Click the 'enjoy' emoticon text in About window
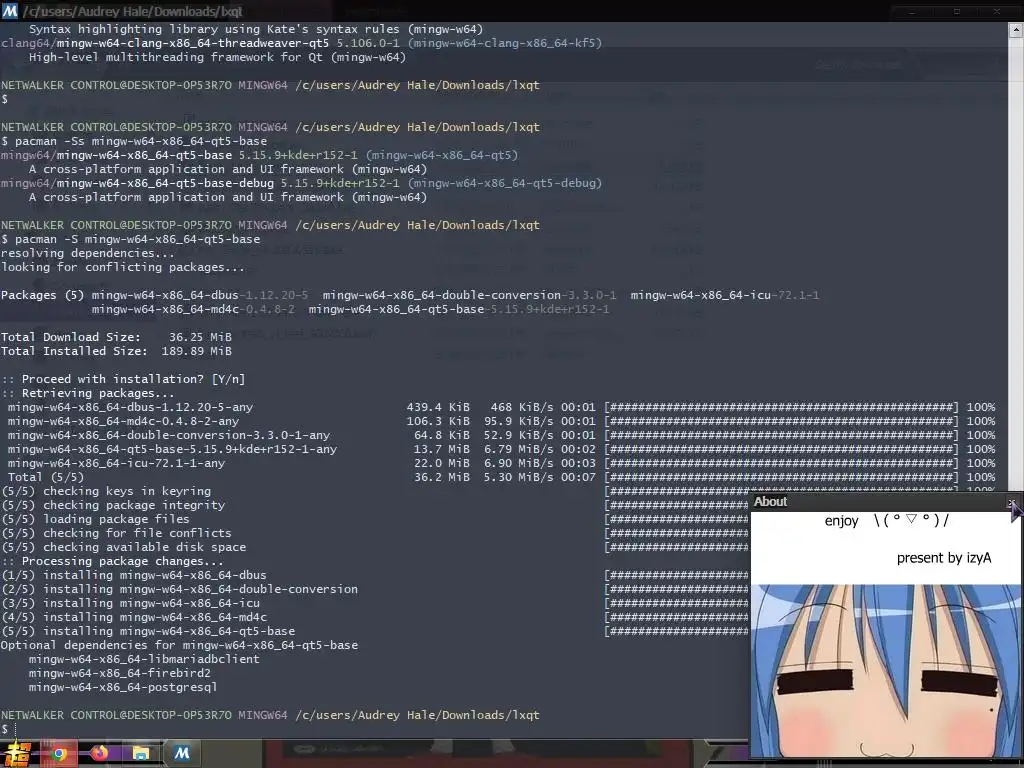The height and width of the screenshot is (768, 1024). click(886, 520)
